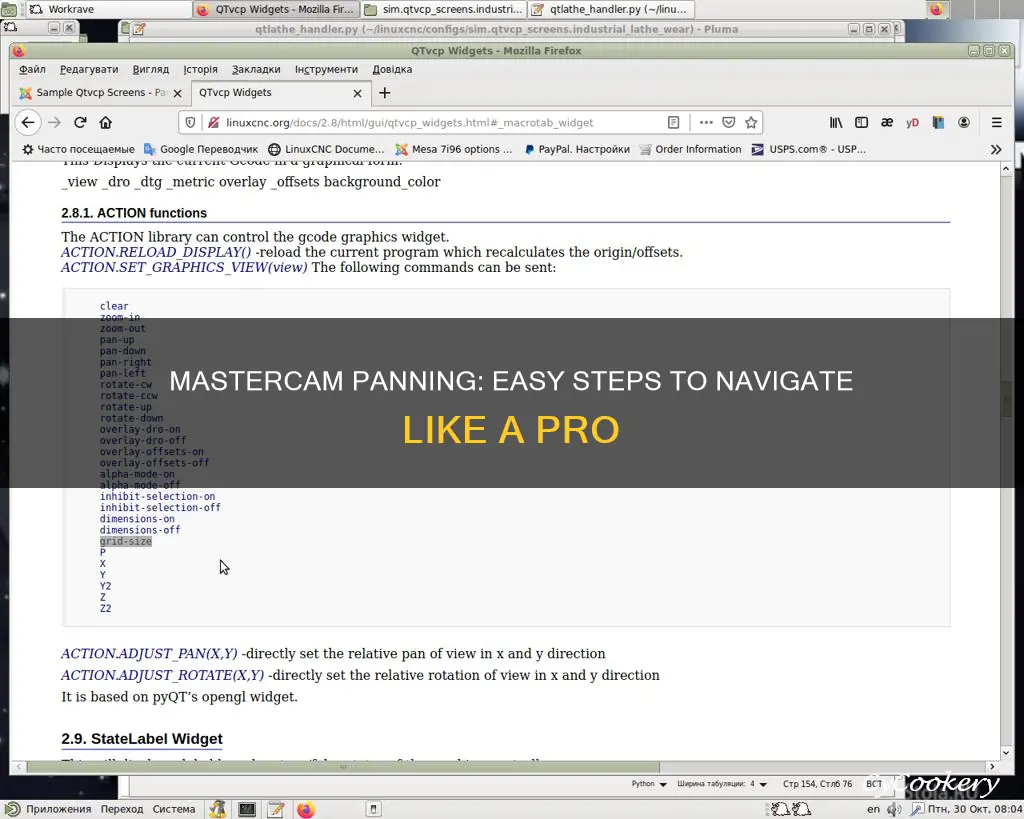Click the 'grid-size' highlighted text

click(x=125, y=541)
